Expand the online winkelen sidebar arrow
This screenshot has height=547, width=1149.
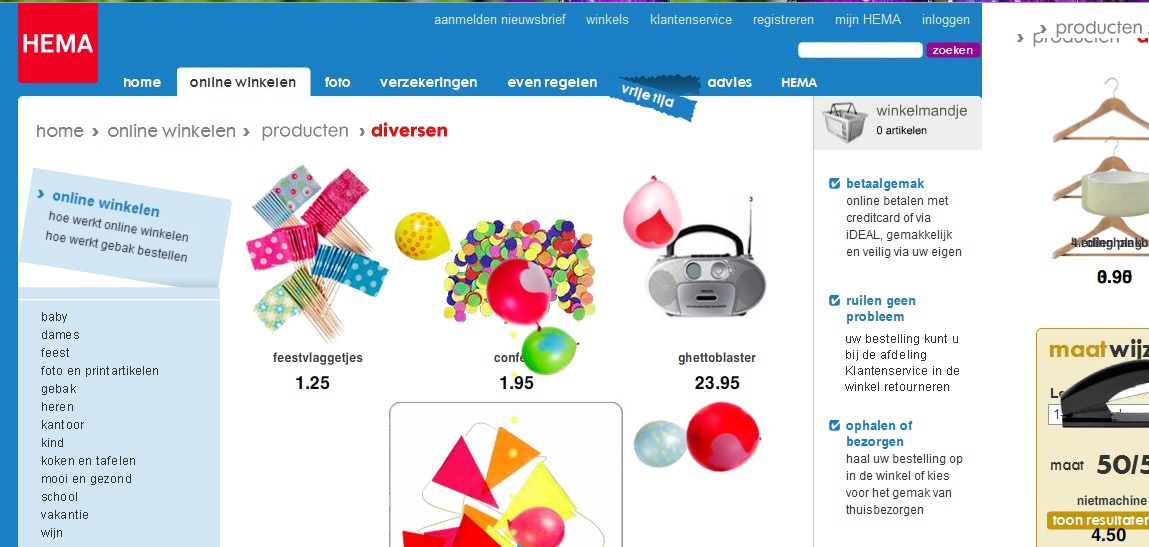click(40, 195)
